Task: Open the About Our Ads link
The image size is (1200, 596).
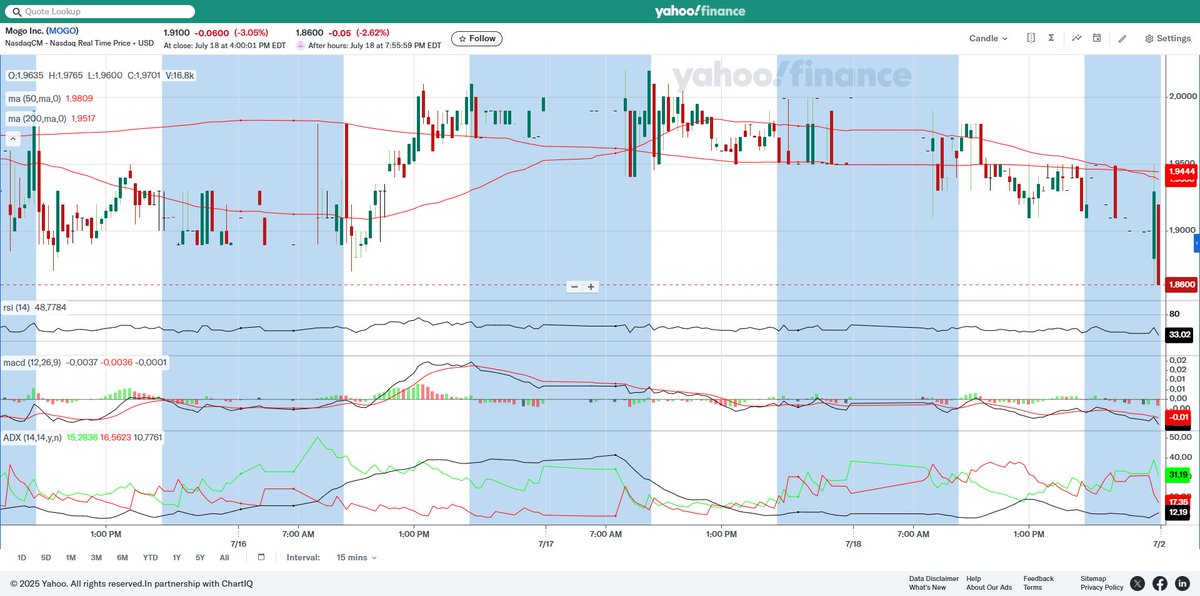Action: 989,587
